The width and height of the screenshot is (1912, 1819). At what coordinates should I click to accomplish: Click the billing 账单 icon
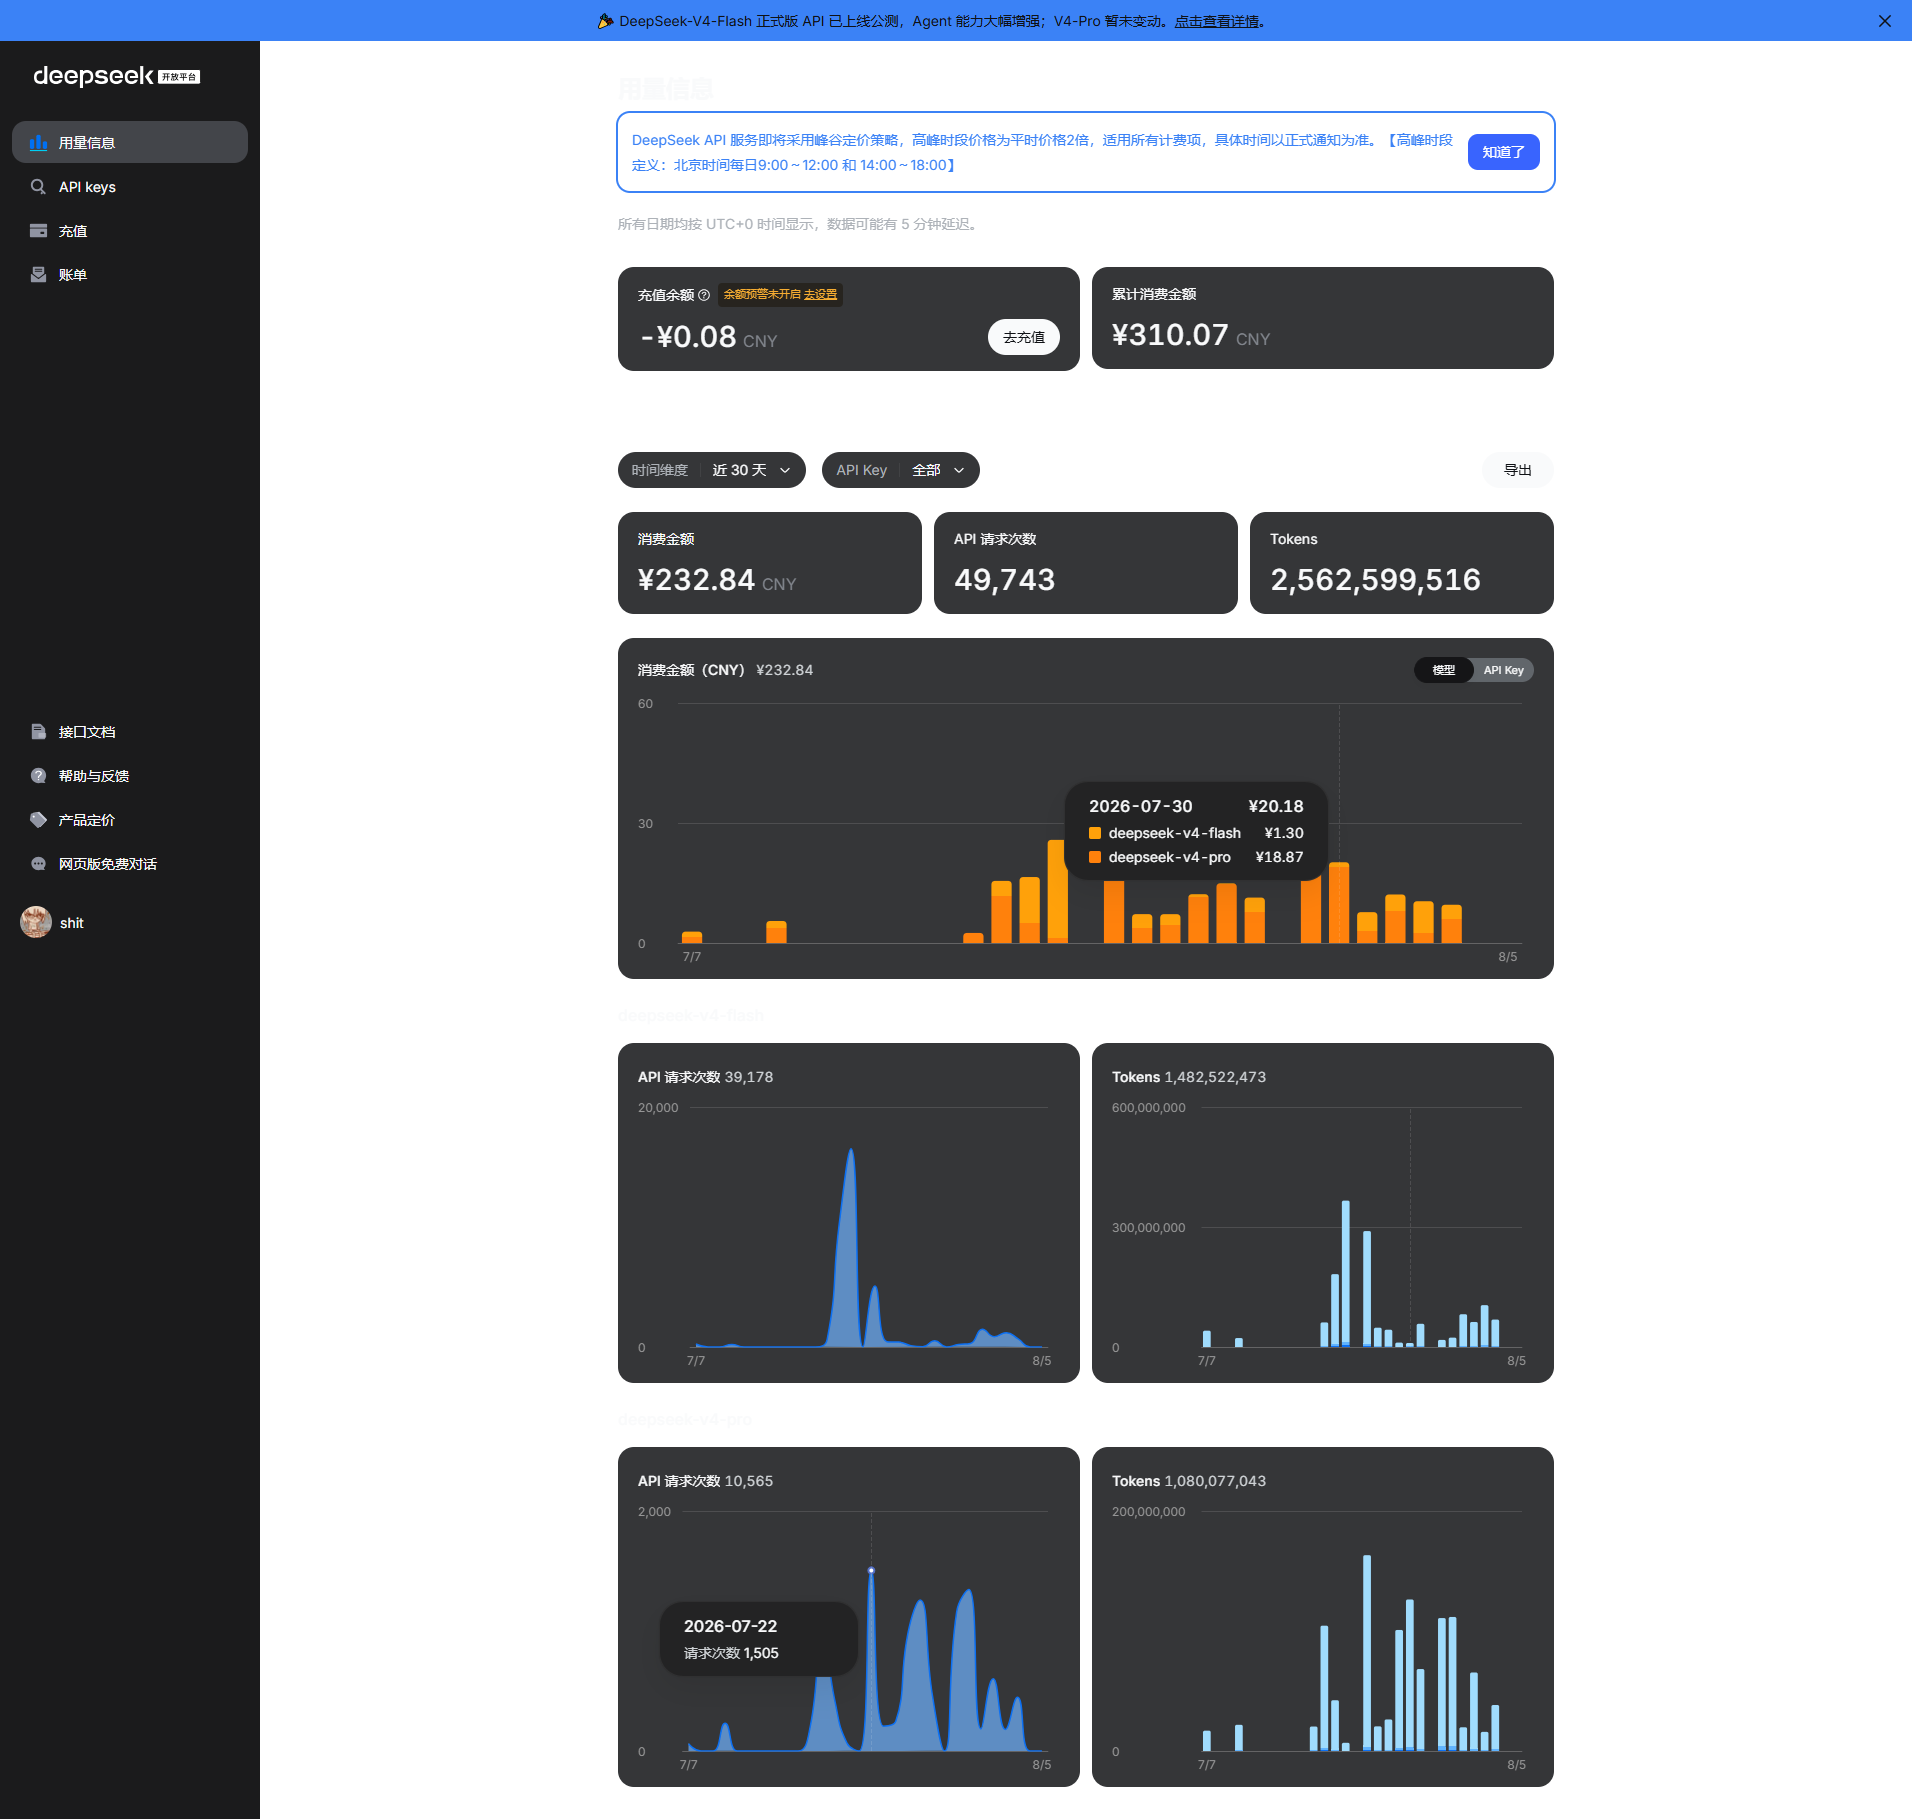[38, 275]
